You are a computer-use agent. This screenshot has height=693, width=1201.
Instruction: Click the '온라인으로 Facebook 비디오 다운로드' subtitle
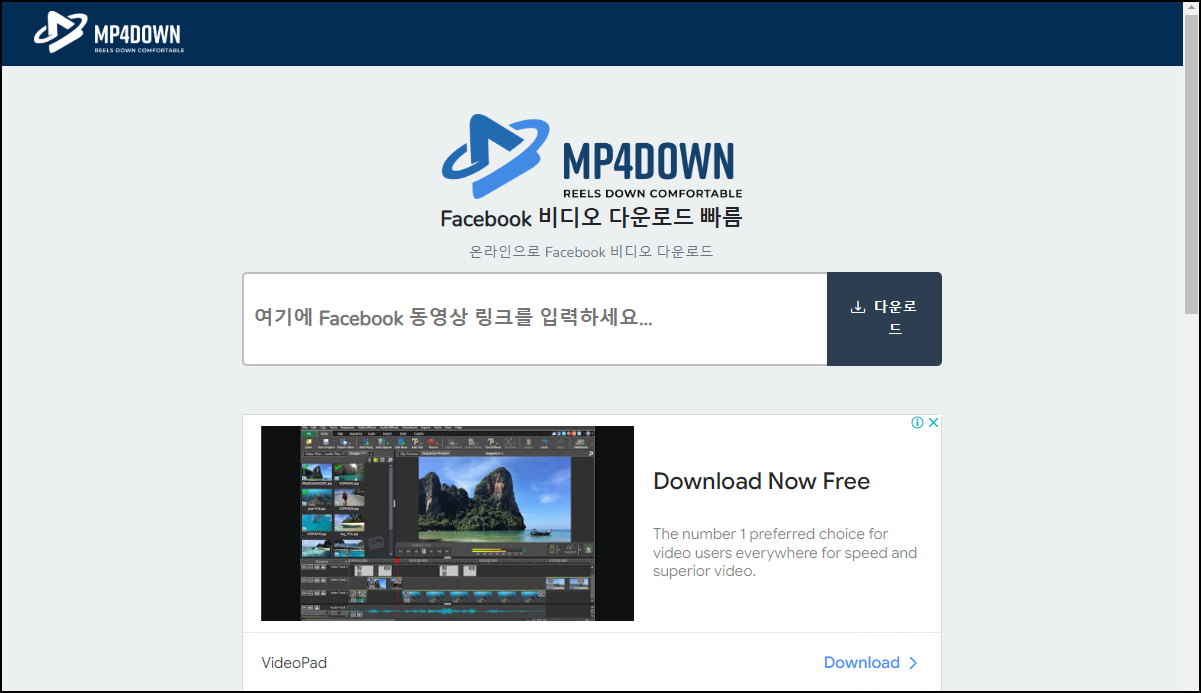592,252
